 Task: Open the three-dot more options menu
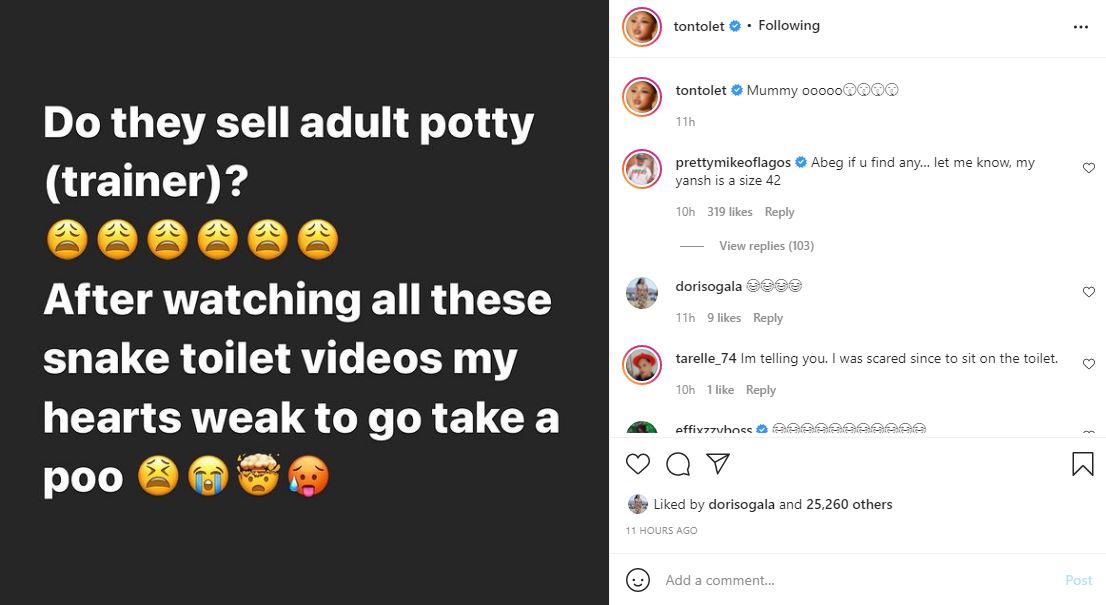tap(1080, 27)
